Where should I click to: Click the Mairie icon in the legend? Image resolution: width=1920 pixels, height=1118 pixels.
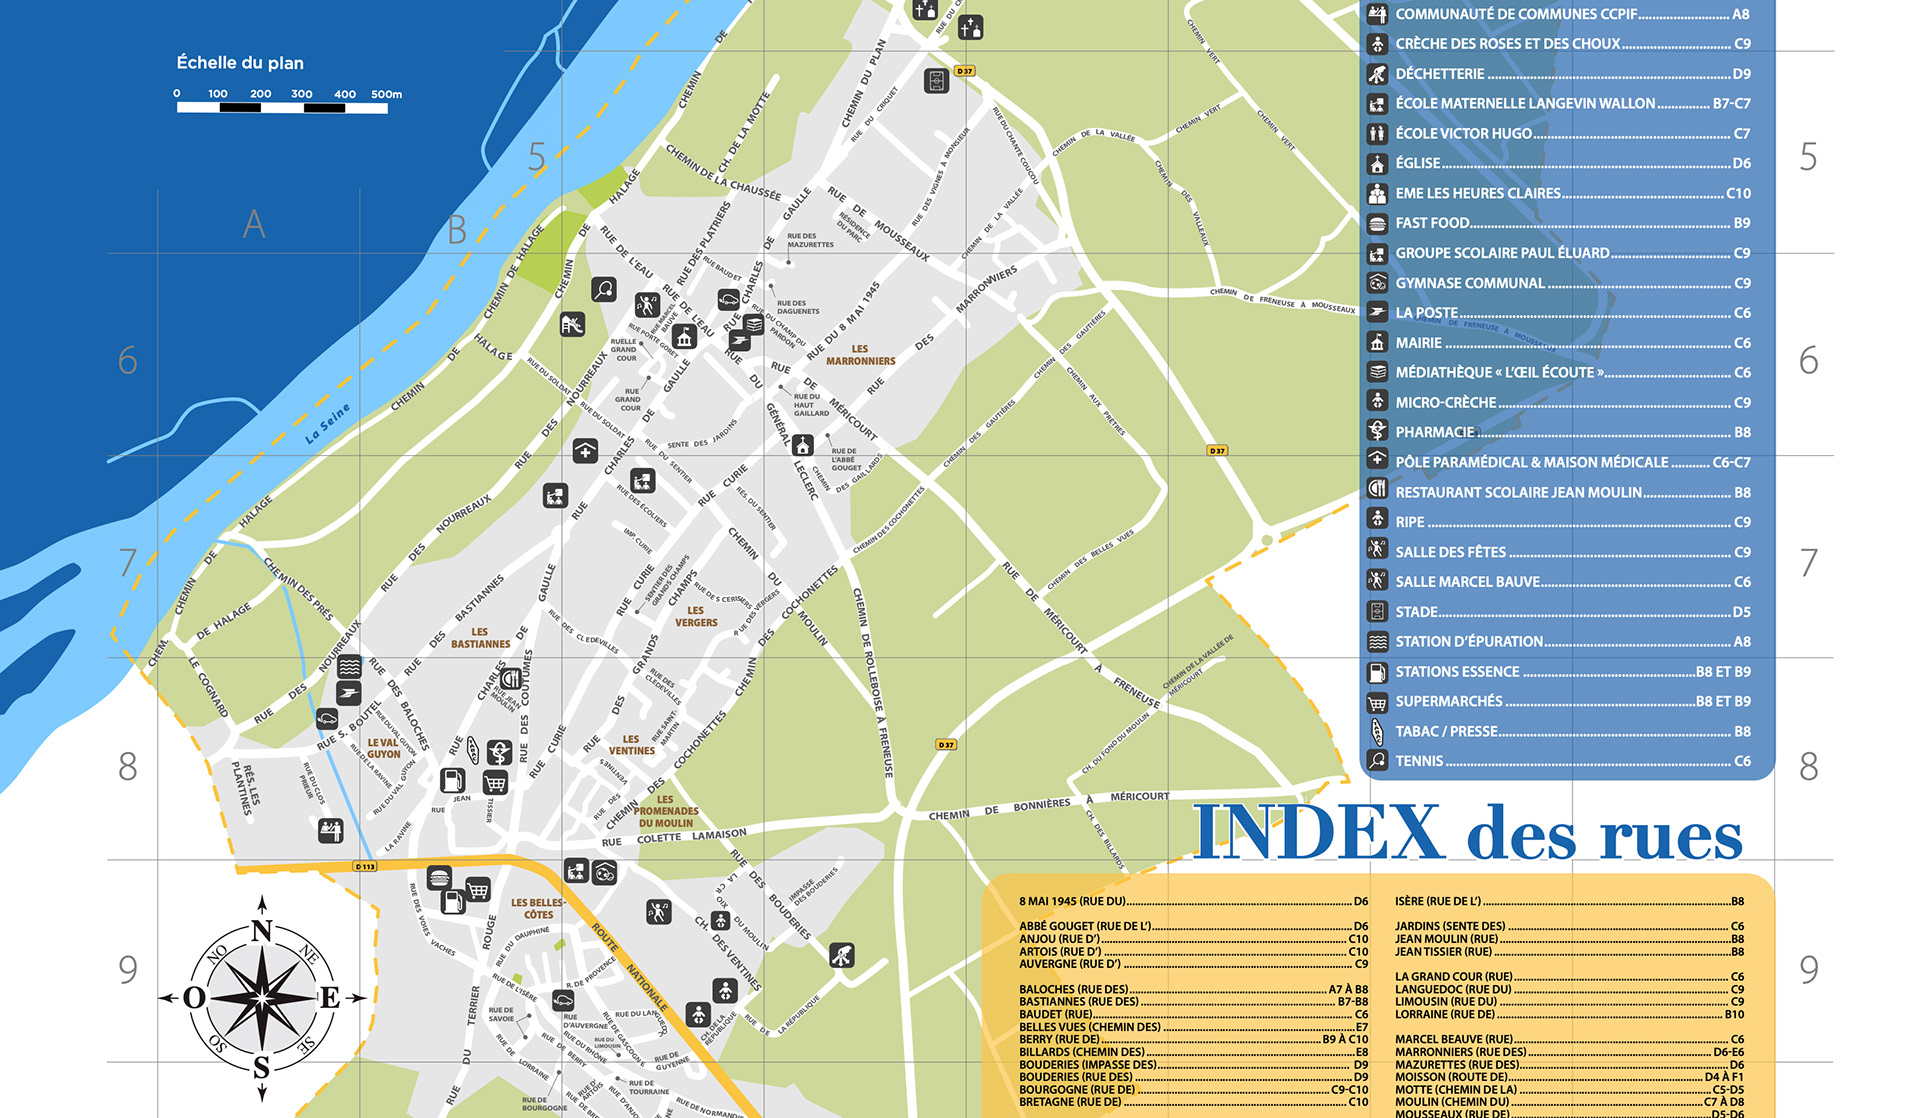(x=1377, y=343)
